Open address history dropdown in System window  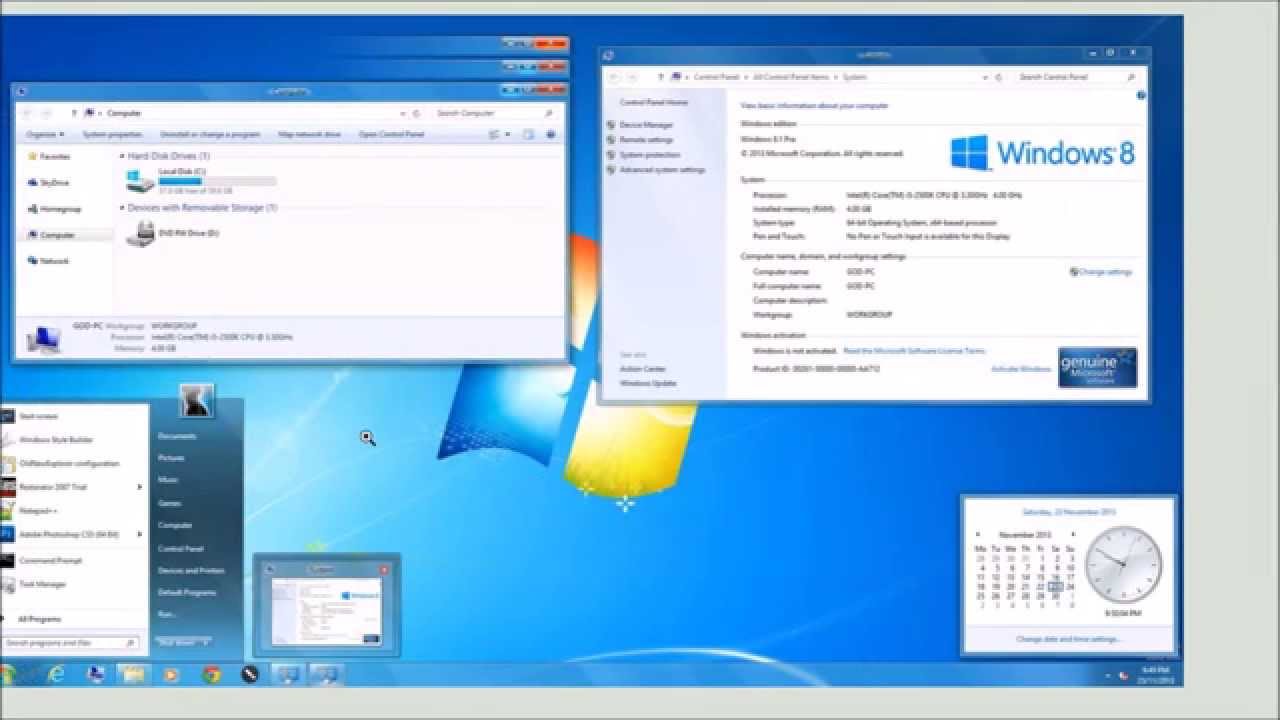(x=983, y=76)
